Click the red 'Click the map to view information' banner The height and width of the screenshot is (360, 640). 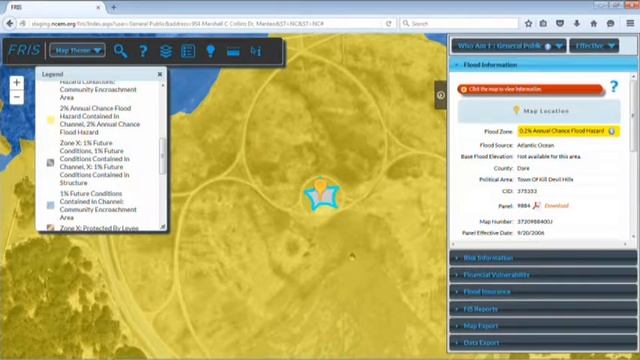(530, 89)
